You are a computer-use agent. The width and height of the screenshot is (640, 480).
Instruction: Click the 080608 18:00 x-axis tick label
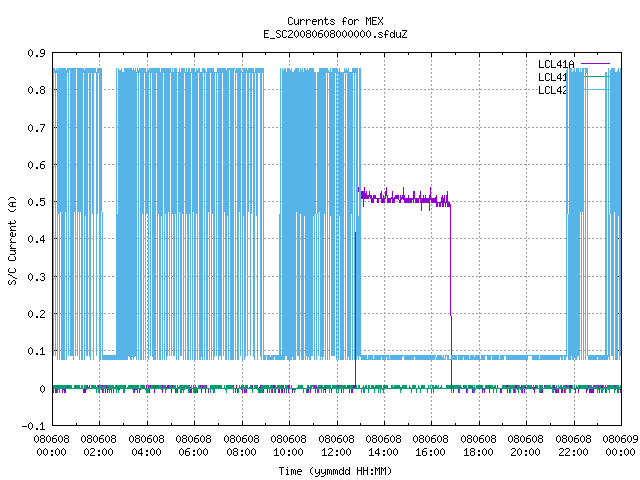[478, 445]
